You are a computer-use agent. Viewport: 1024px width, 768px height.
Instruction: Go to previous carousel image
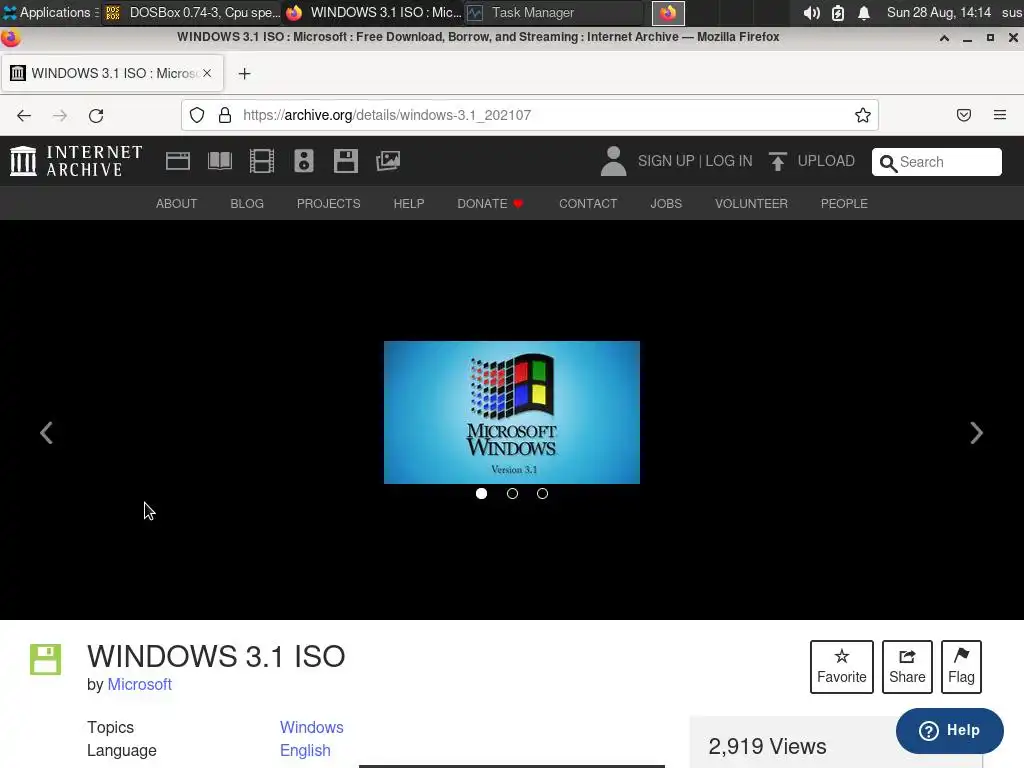pyautogui.click(x=46, y=433)
